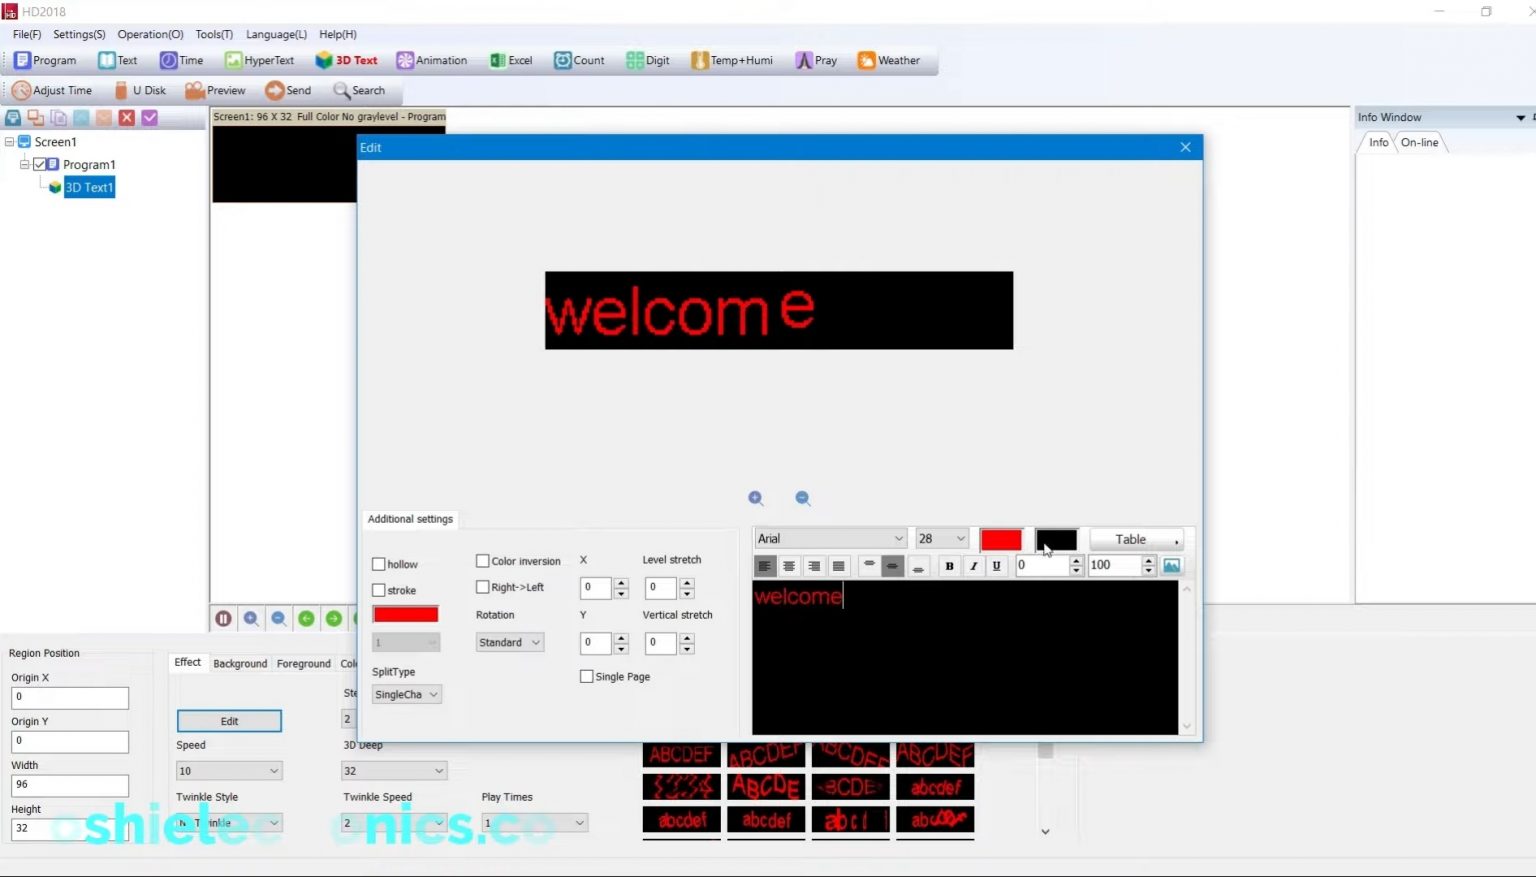Click the Temp+Humi toolbar icon
The image size is (1536, 877).
[x=732, y=60]
